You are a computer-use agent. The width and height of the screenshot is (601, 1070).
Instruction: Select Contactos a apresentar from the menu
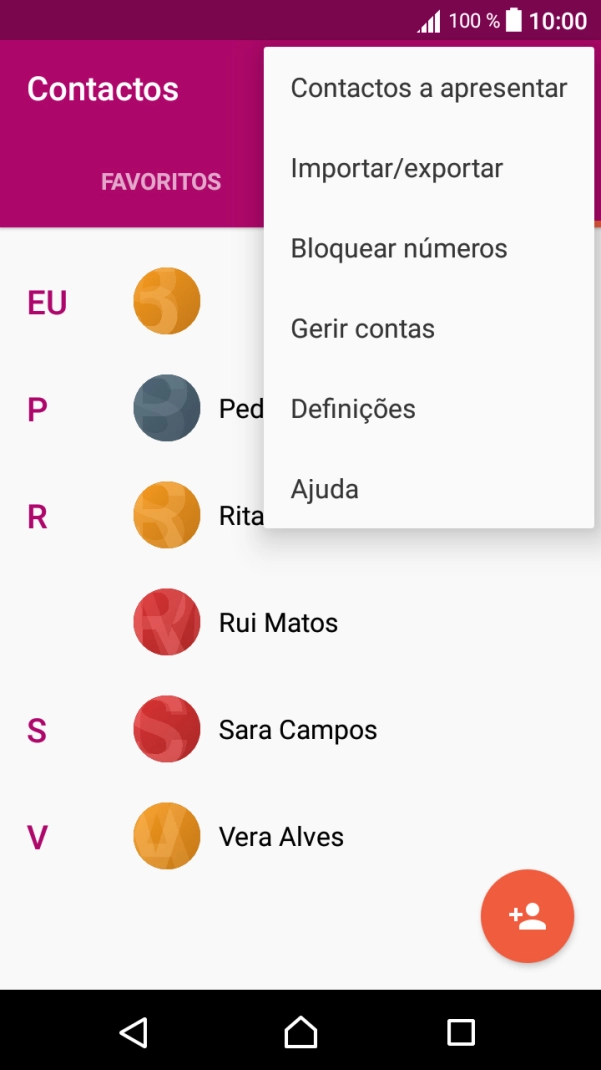429,87
